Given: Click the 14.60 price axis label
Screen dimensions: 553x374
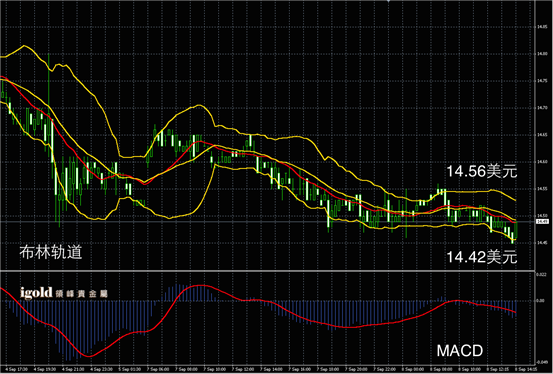Looking at the screenshot, I should tap(542, 162).
